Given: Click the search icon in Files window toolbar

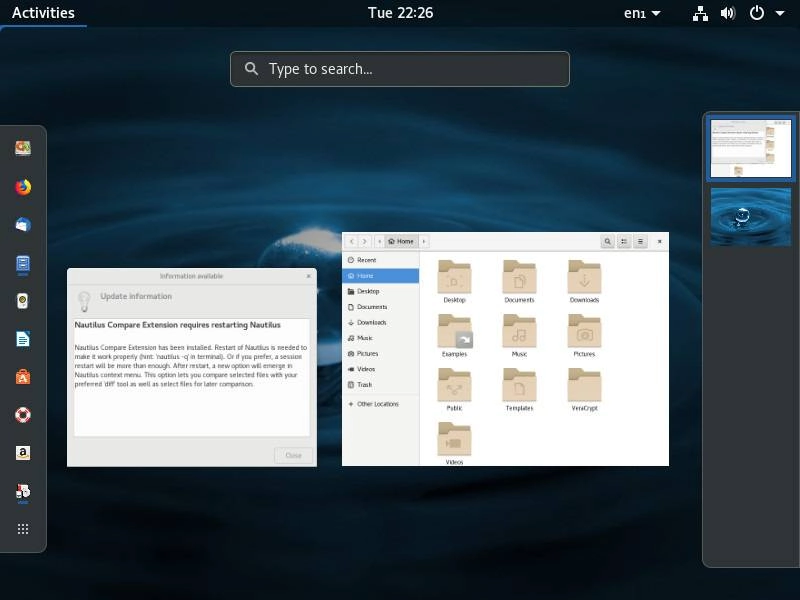Looking at the screenshot, I should click(607, 241).
